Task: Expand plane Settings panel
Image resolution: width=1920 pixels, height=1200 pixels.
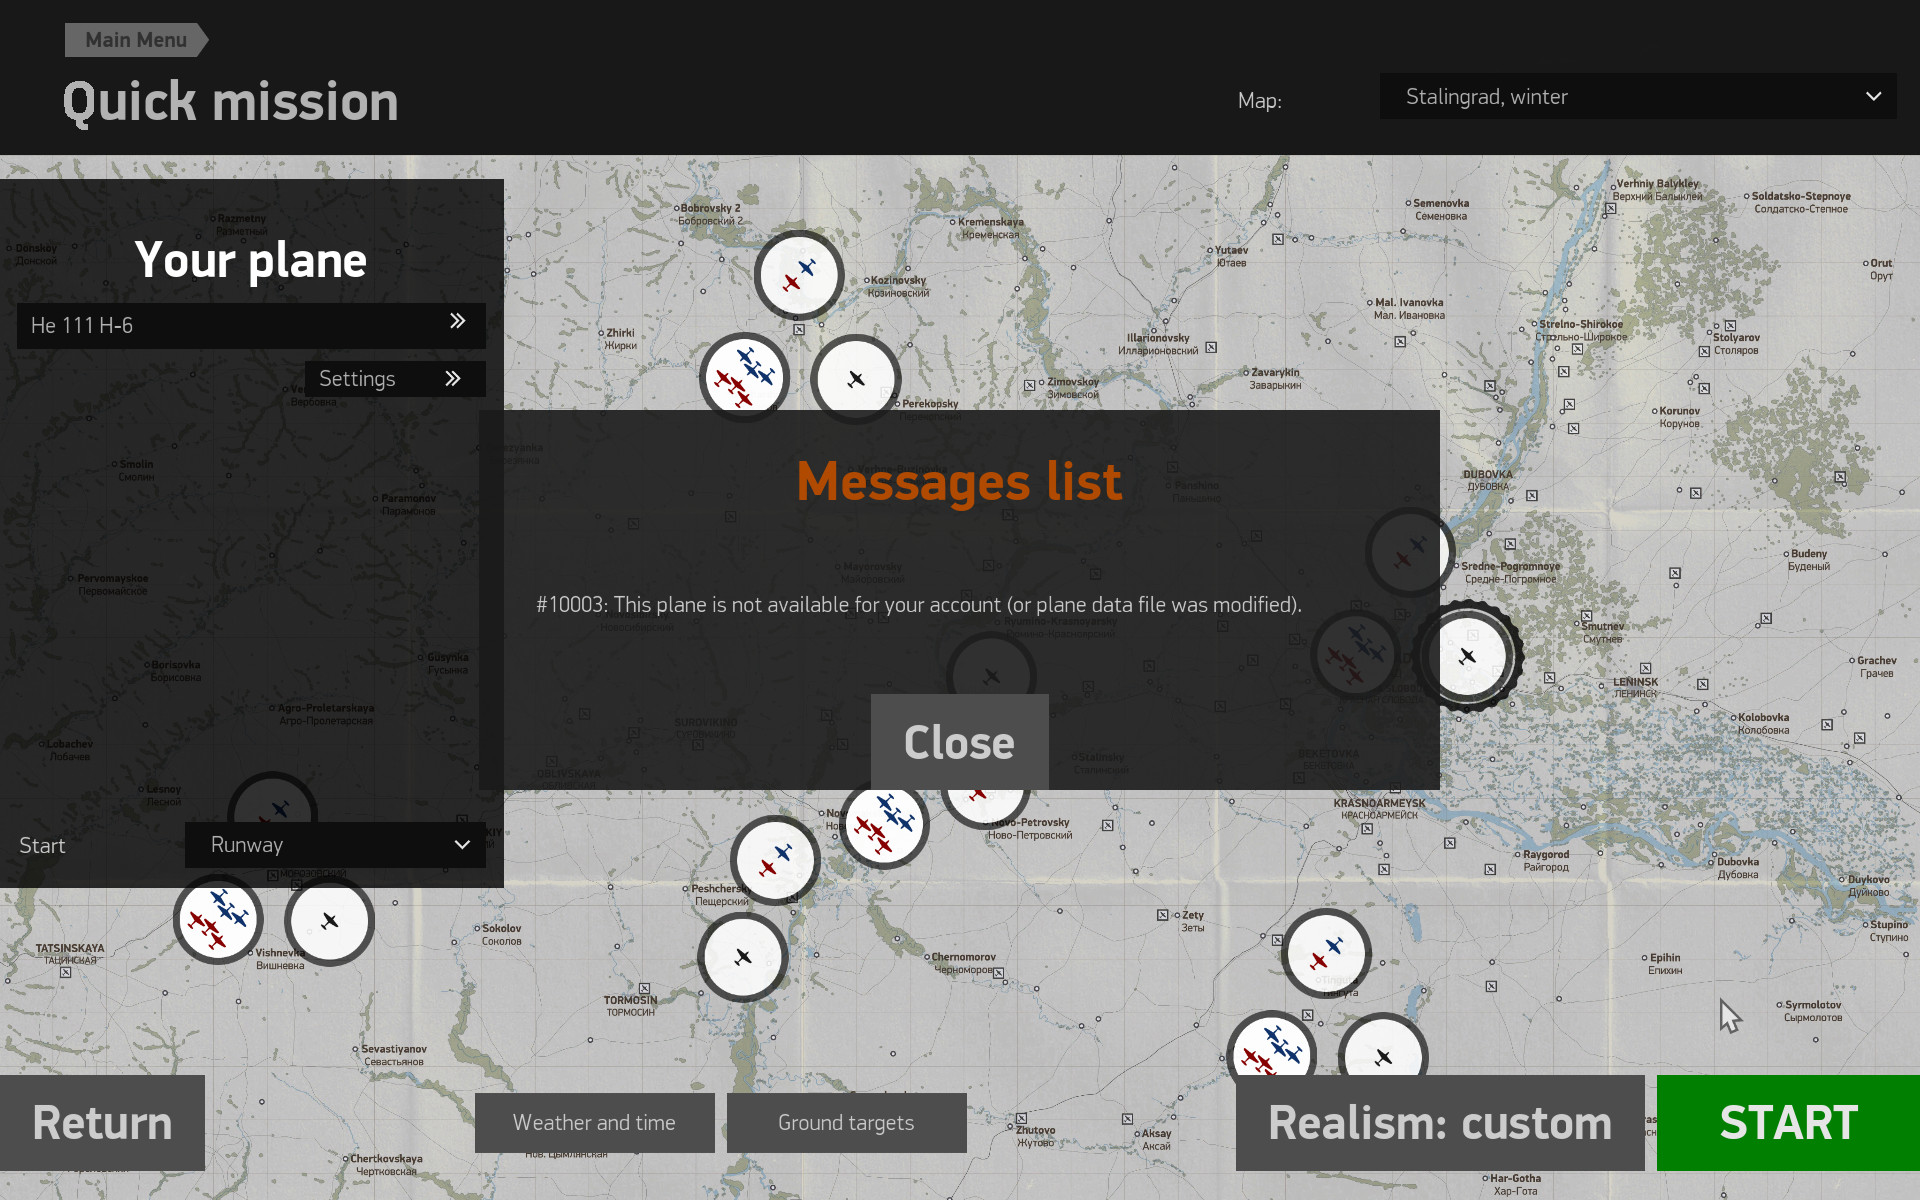Action: coord(394,379)
